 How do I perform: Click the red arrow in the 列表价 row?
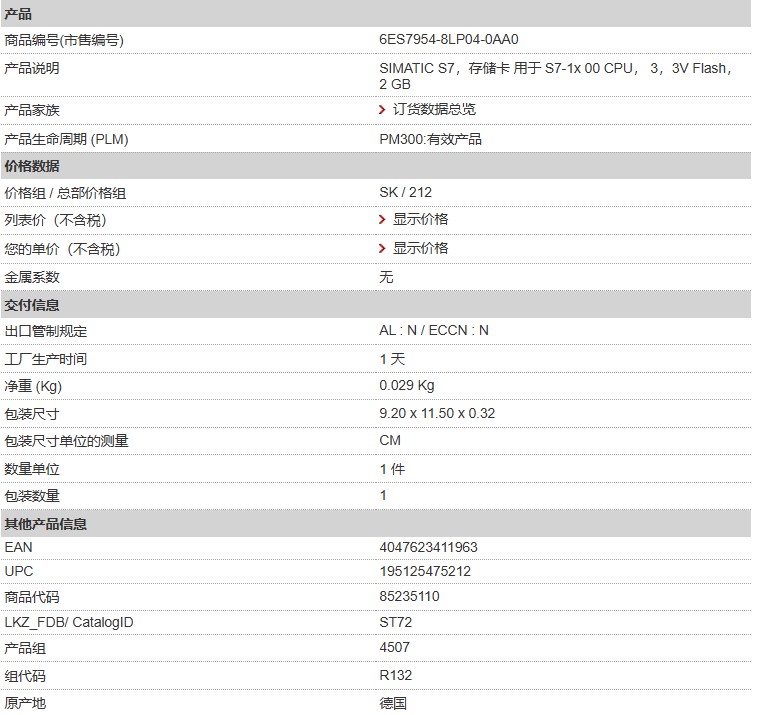click(x=383, y=219)
